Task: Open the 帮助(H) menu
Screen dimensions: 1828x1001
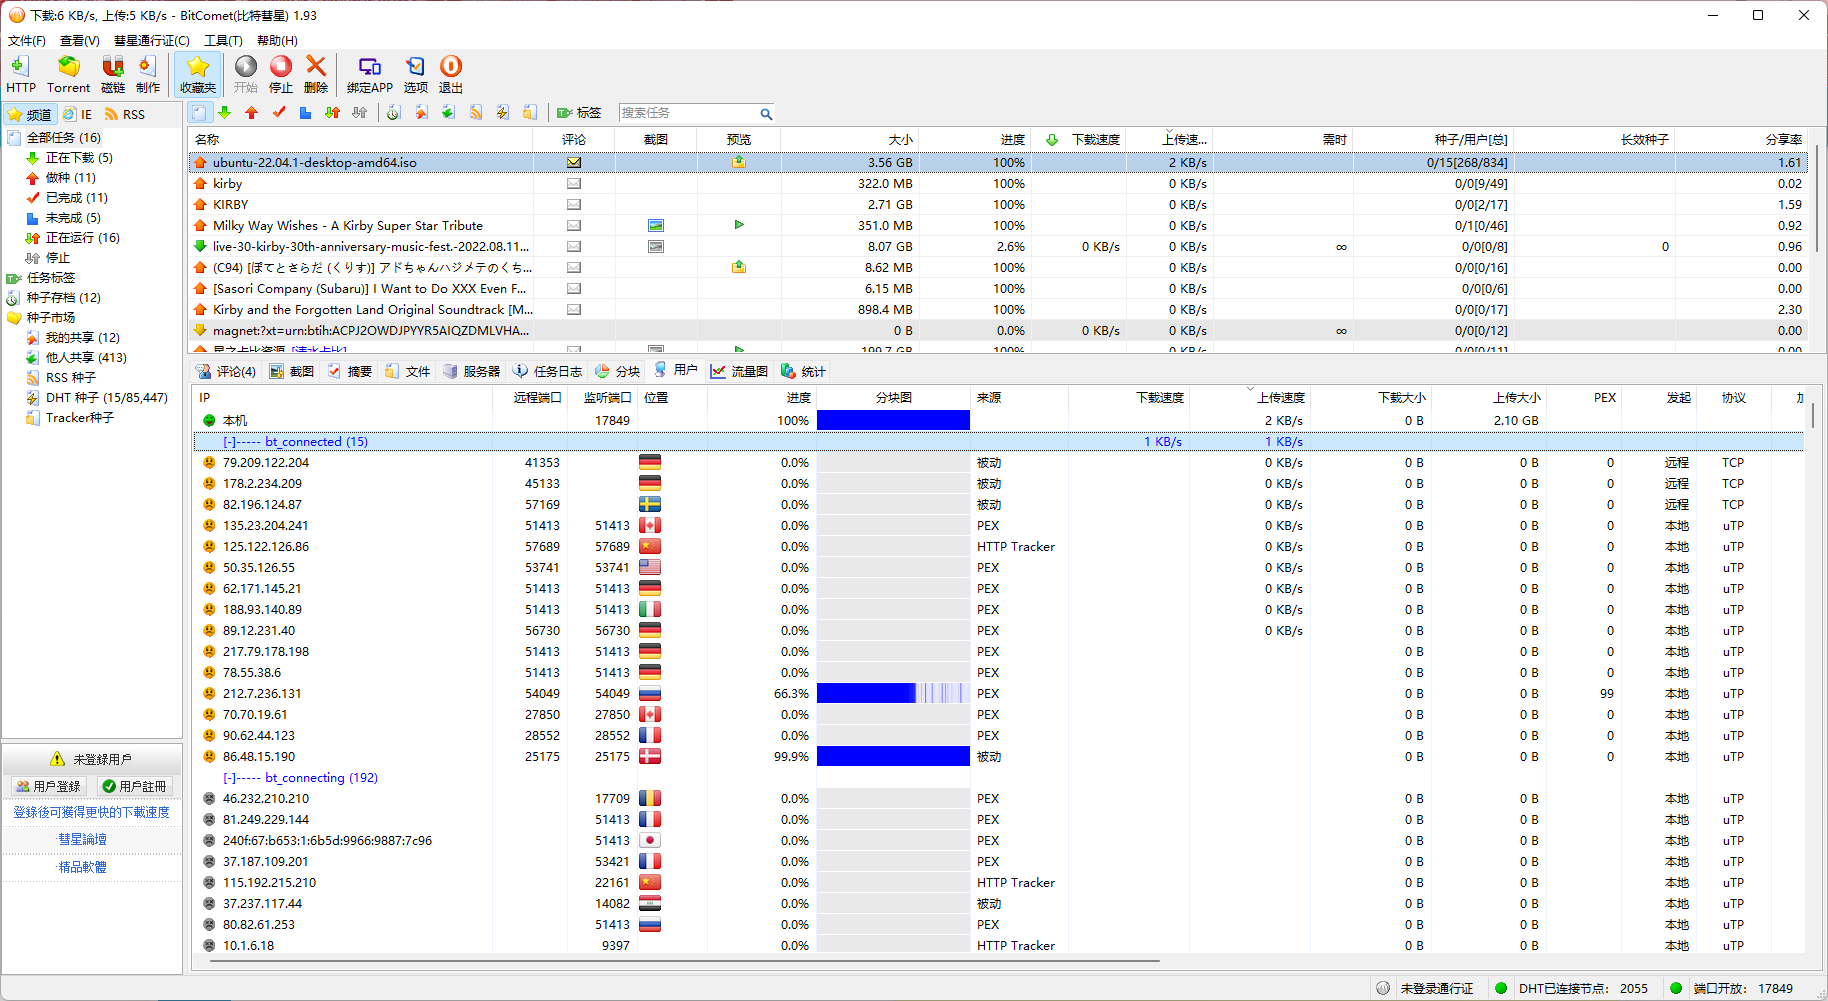Action: pyautogui.click(x=277, y=41)
